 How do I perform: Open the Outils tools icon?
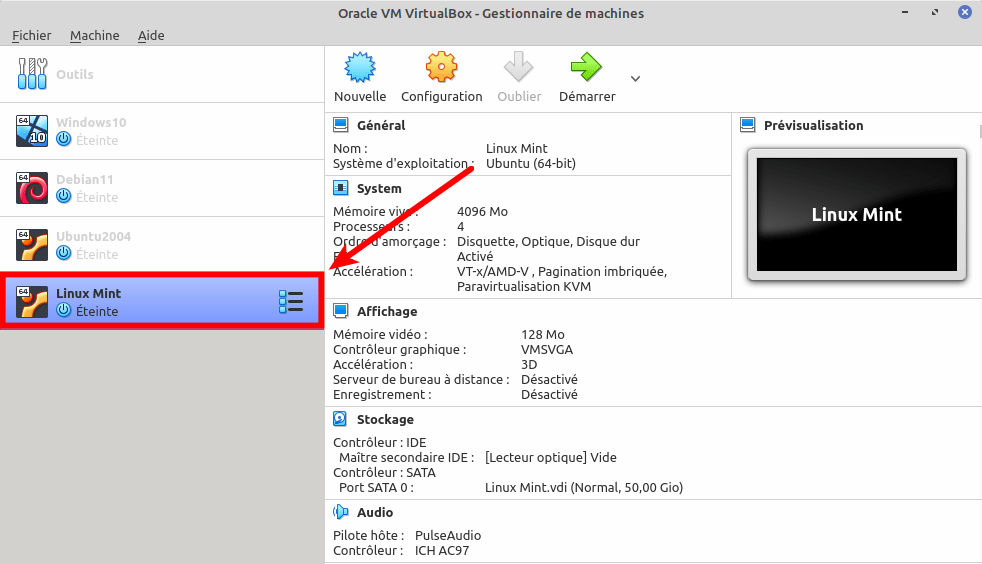click(32, 74)
